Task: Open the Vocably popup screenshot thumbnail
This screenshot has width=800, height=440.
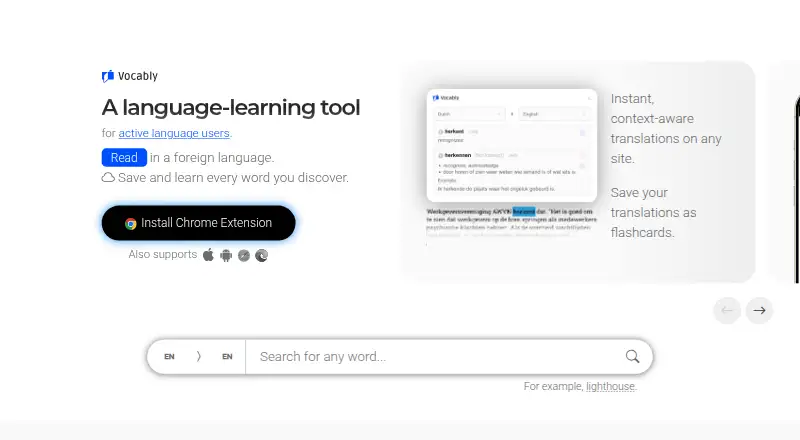Action: (x=512, y=145)
